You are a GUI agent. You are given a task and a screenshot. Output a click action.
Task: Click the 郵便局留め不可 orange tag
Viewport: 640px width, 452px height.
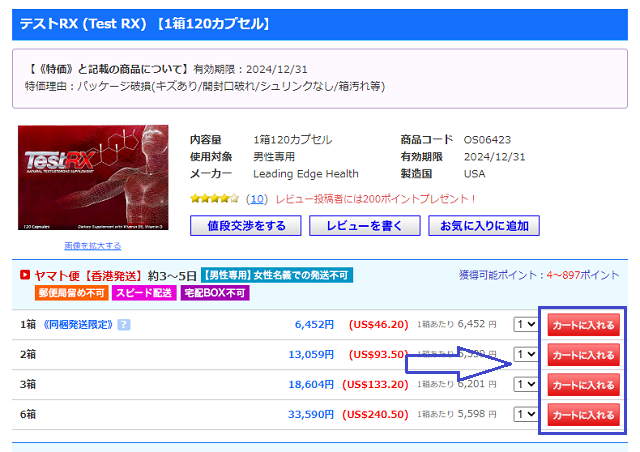pos(71,293)
